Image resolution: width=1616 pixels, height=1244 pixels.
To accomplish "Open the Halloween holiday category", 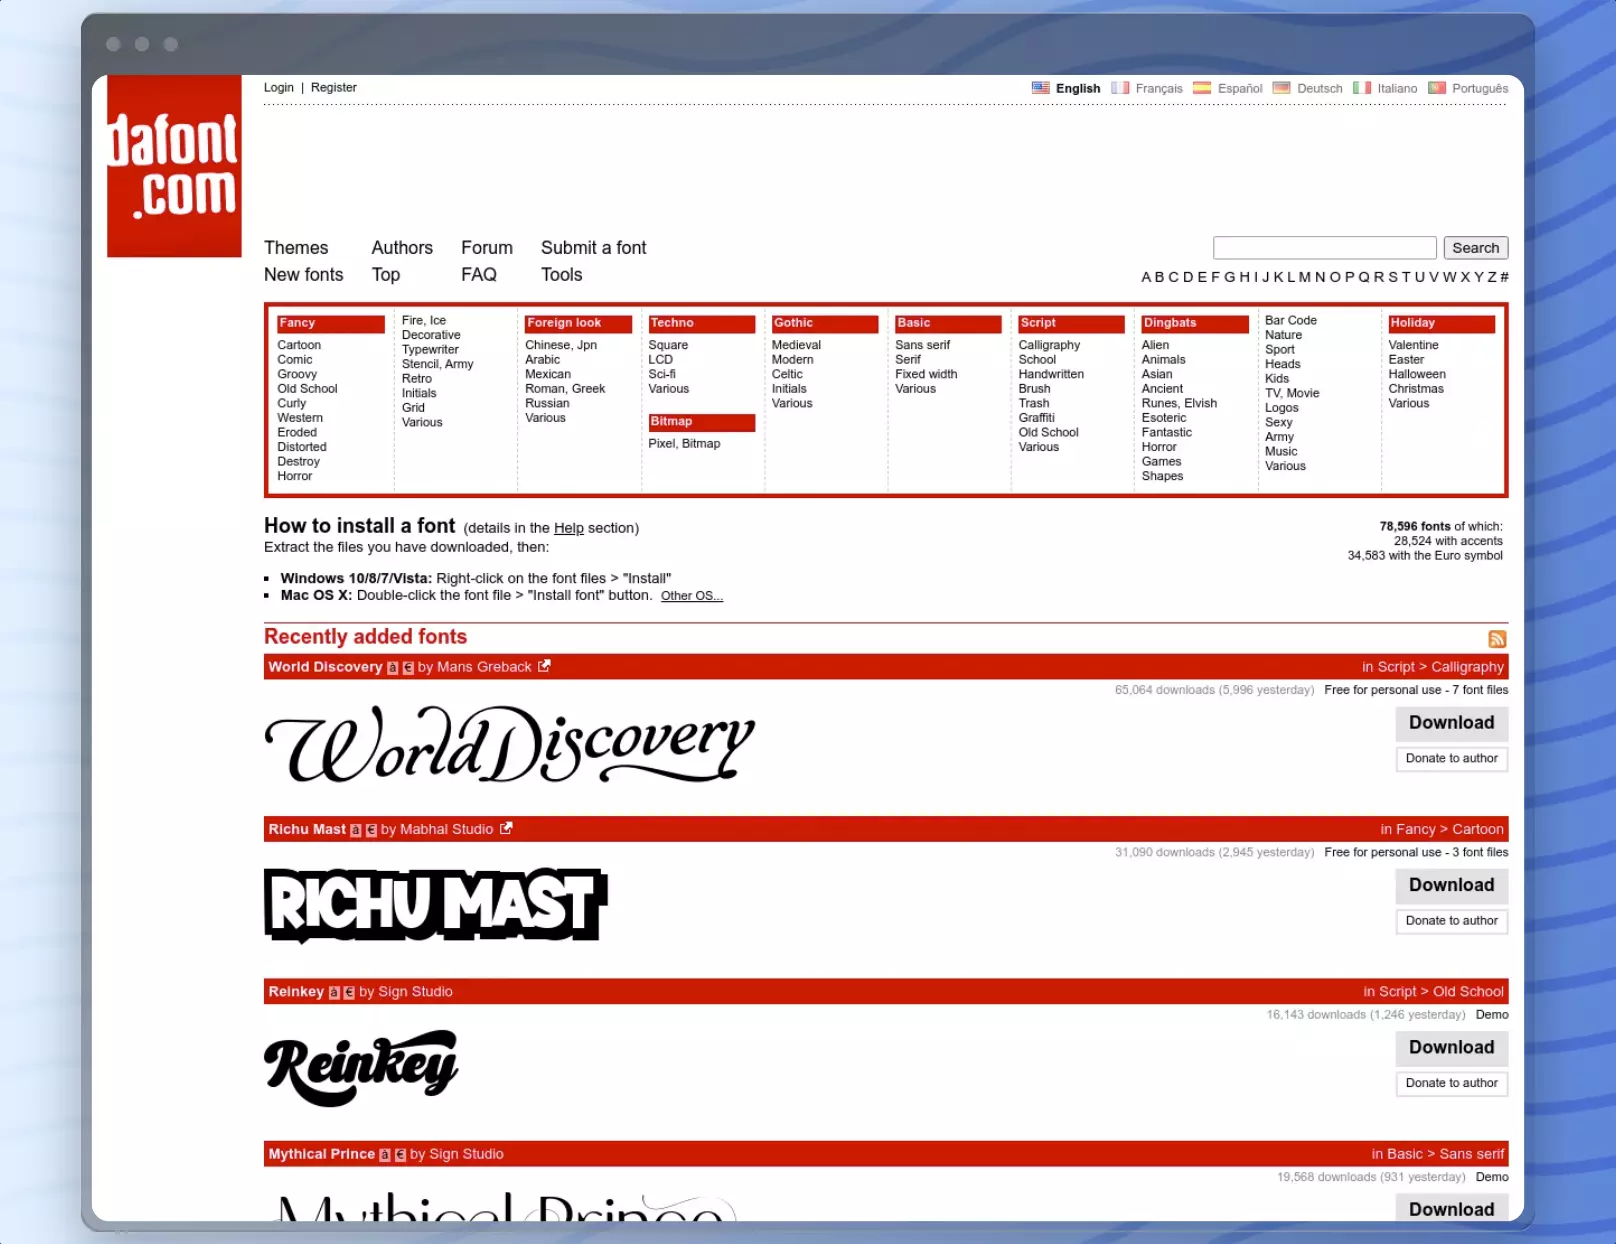I will [x=1416, y=374].
